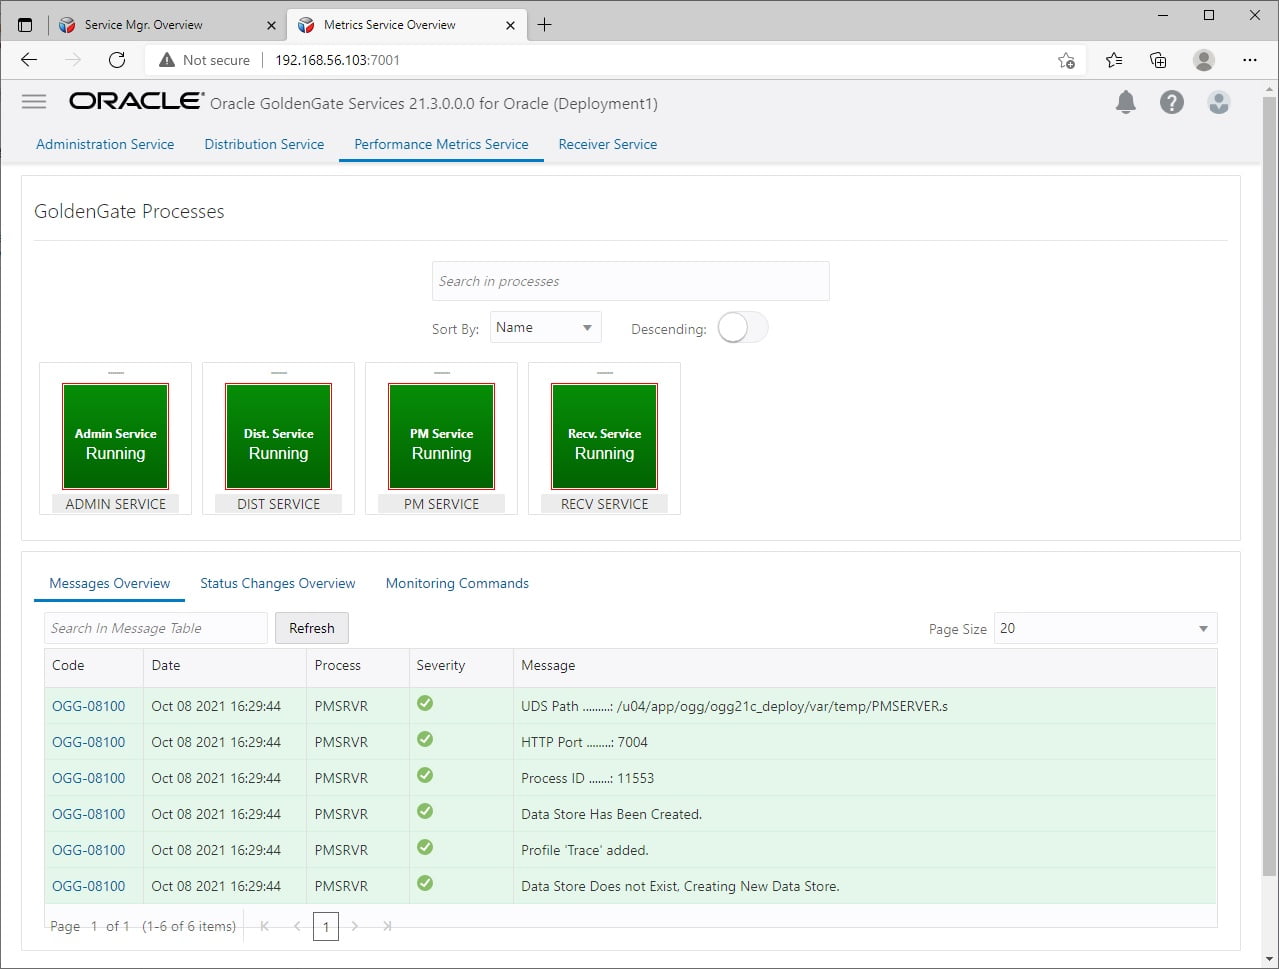Select the Performance Metrics Service tab
1279x969 pixels.
(441, 144)
